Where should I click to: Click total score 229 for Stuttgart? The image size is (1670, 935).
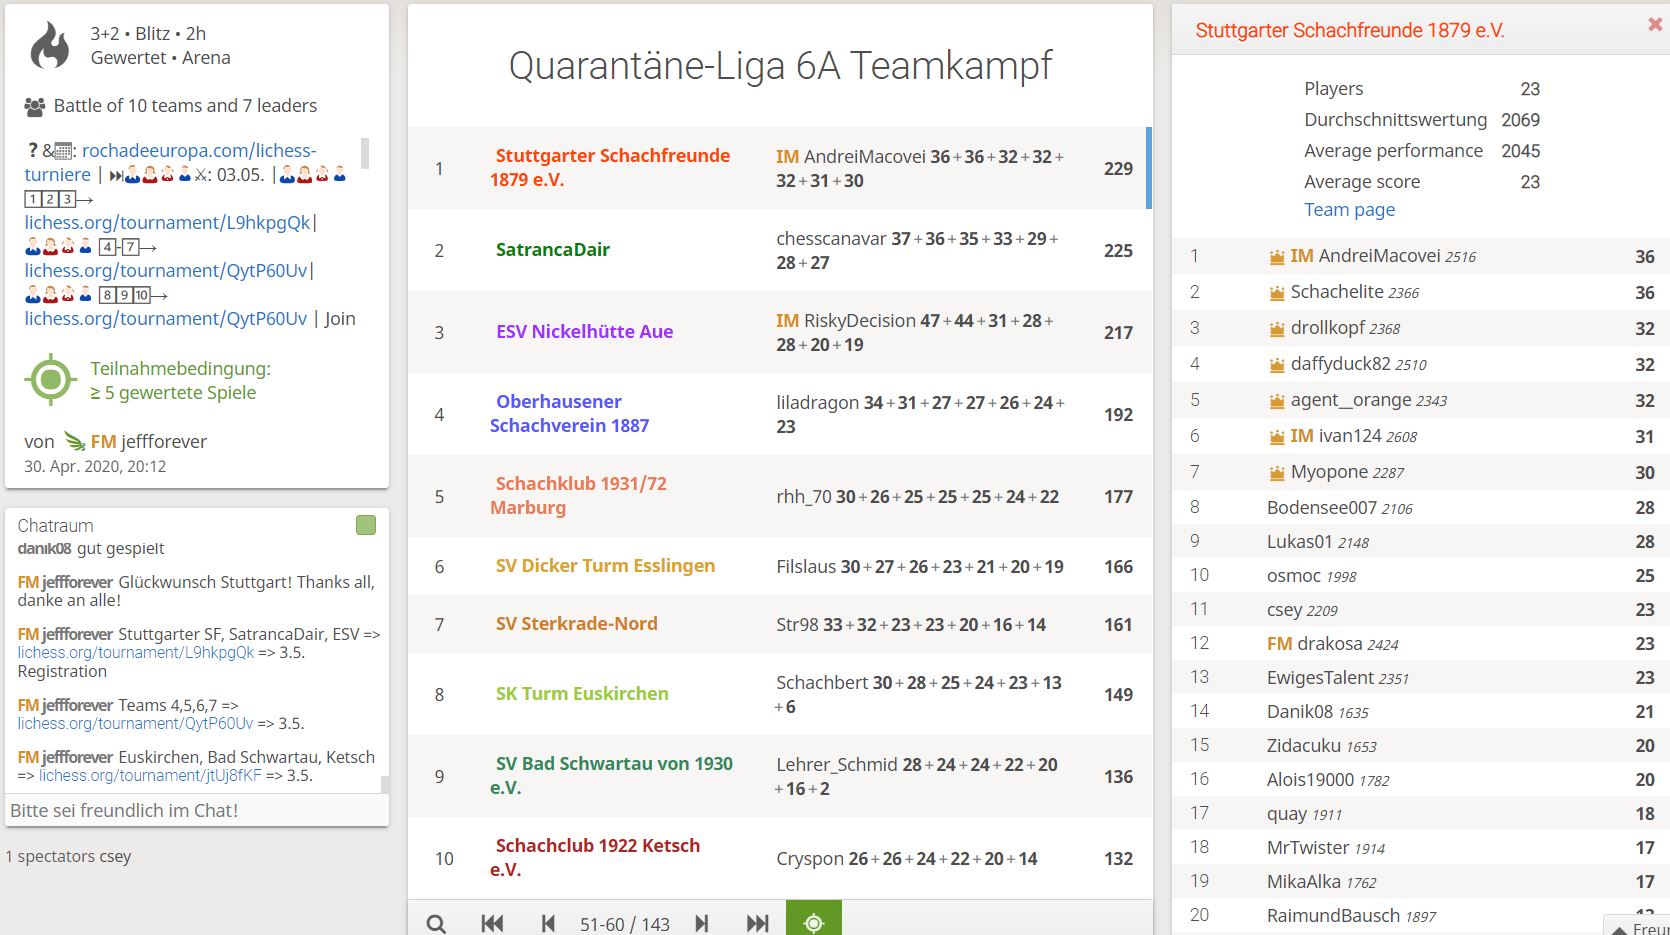(x=1118, y=168)
